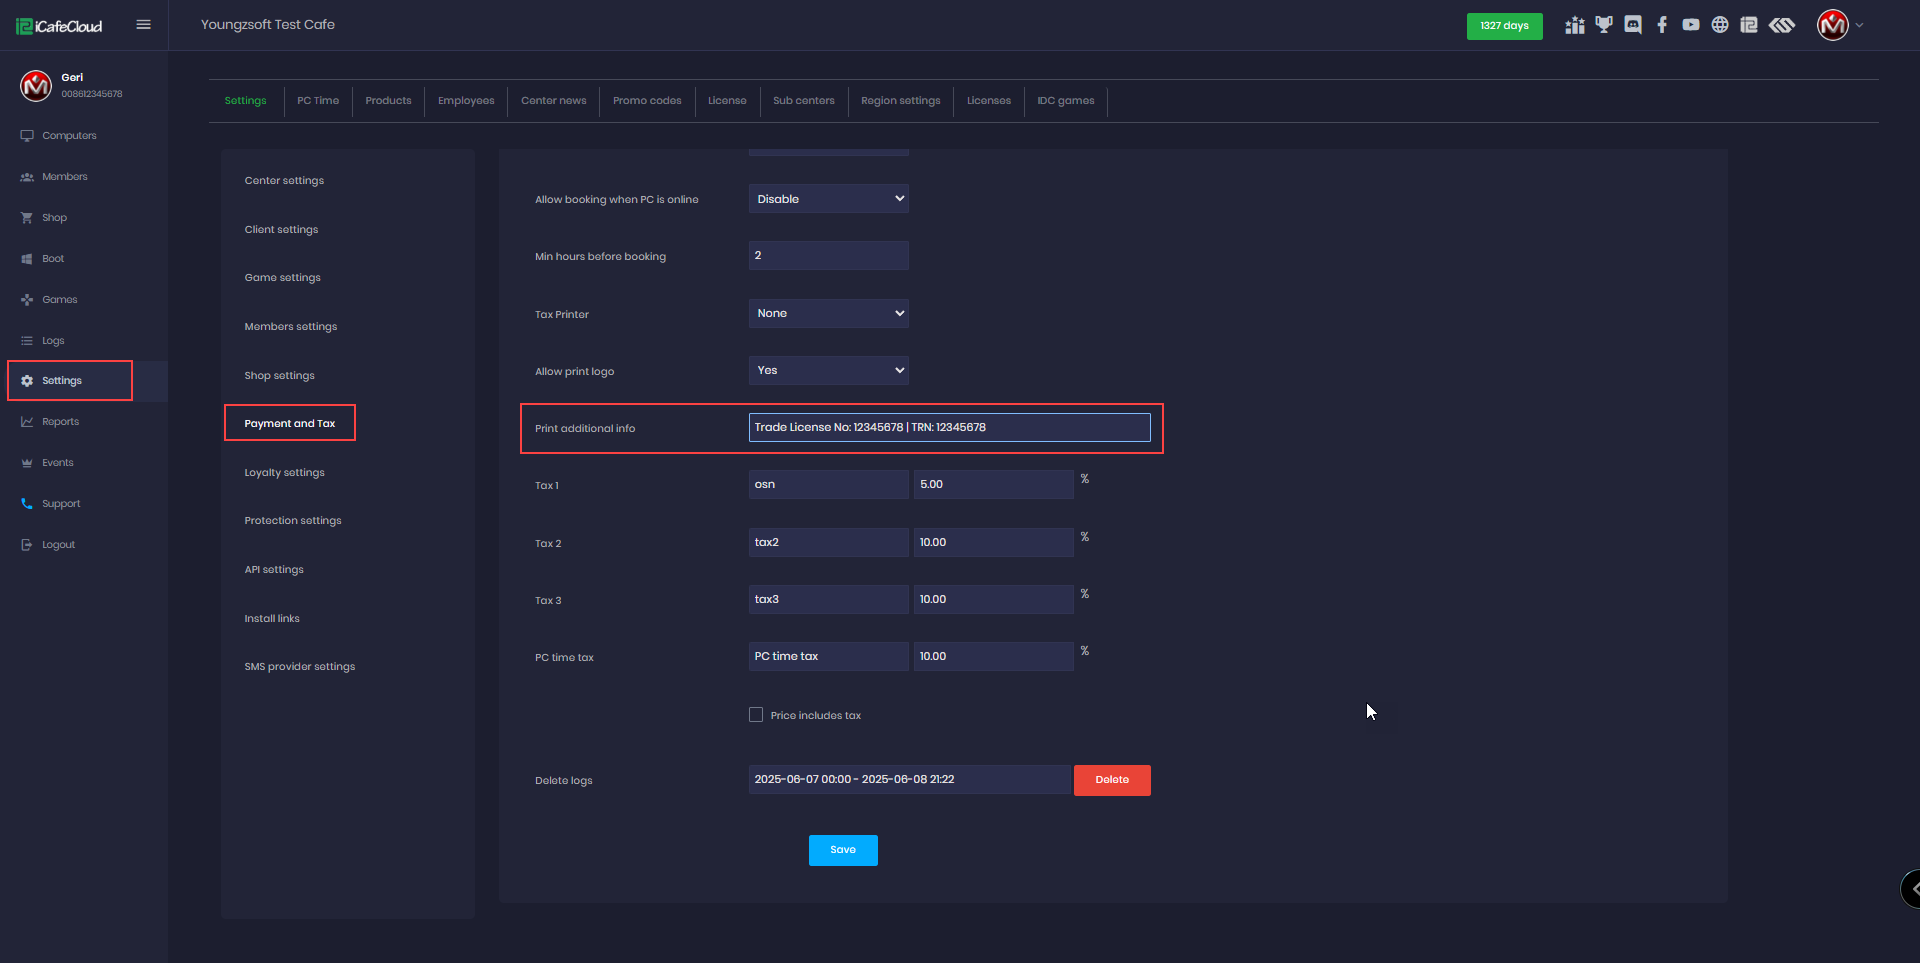This screenshot has height=963, width=1920.
Task: Click the trophy icon in the header
Action: click(1604, 25)
